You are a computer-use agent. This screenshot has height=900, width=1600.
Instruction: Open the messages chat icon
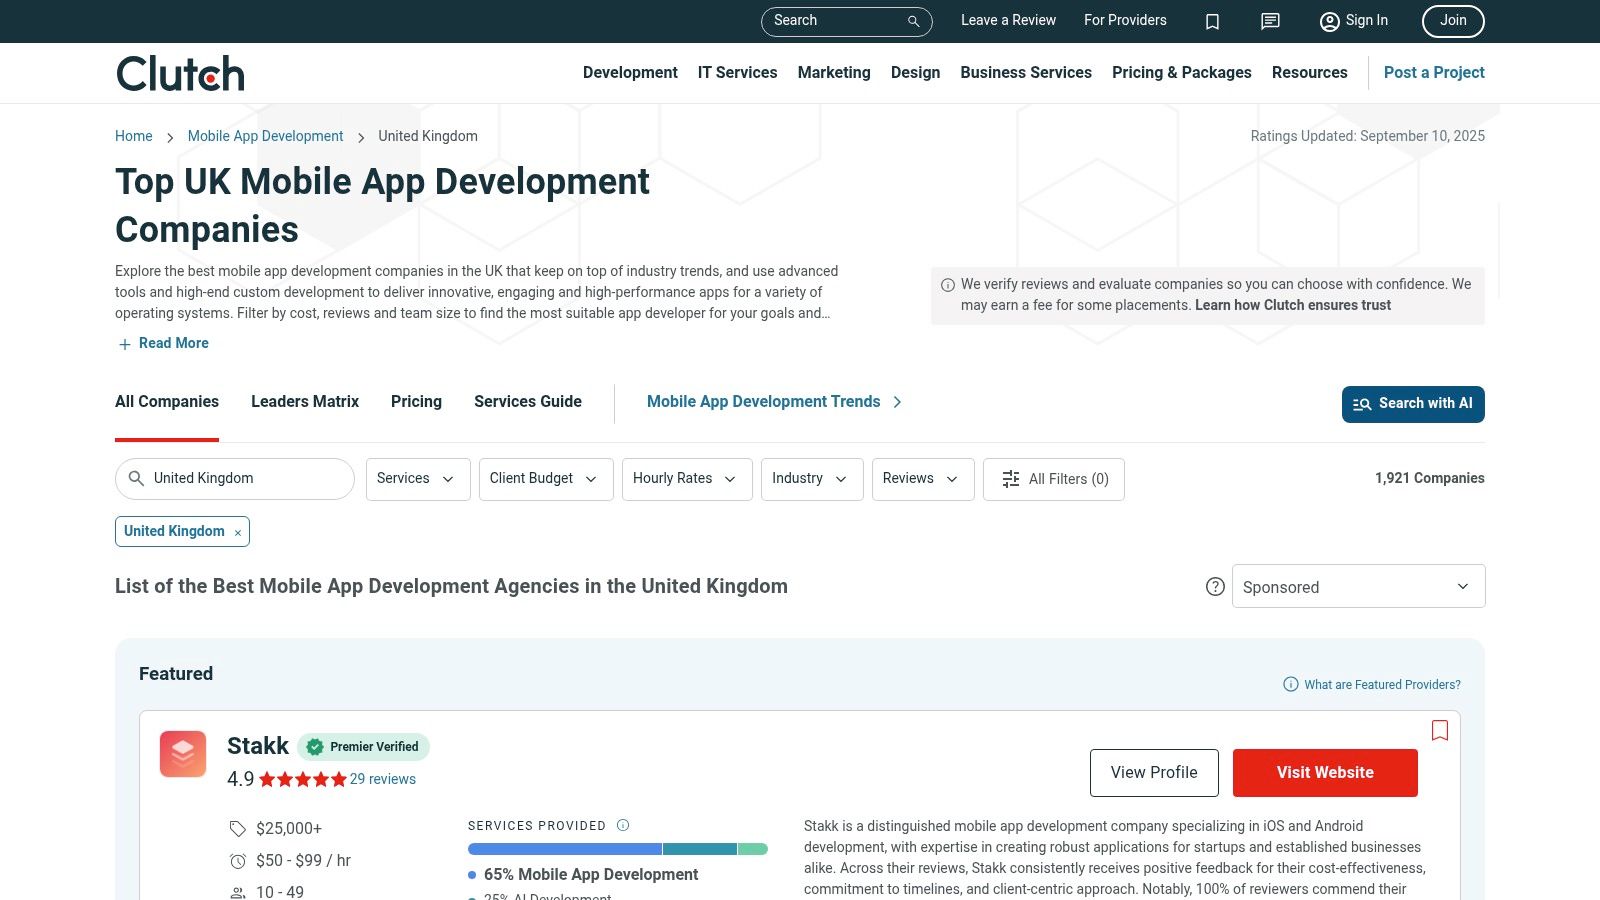click(x=1270, y=21)
